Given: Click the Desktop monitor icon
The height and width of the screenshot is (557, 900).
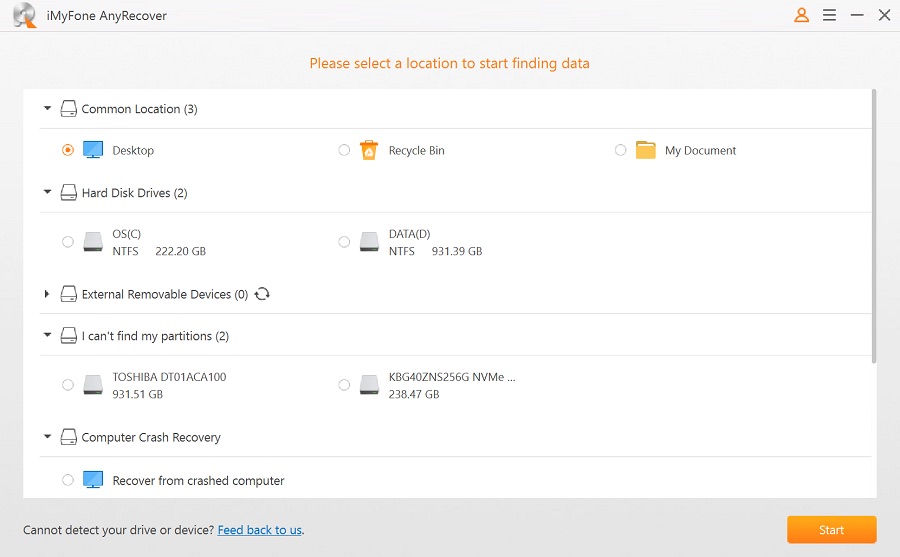Looking at the screenshot, I should tap(93, 150).
